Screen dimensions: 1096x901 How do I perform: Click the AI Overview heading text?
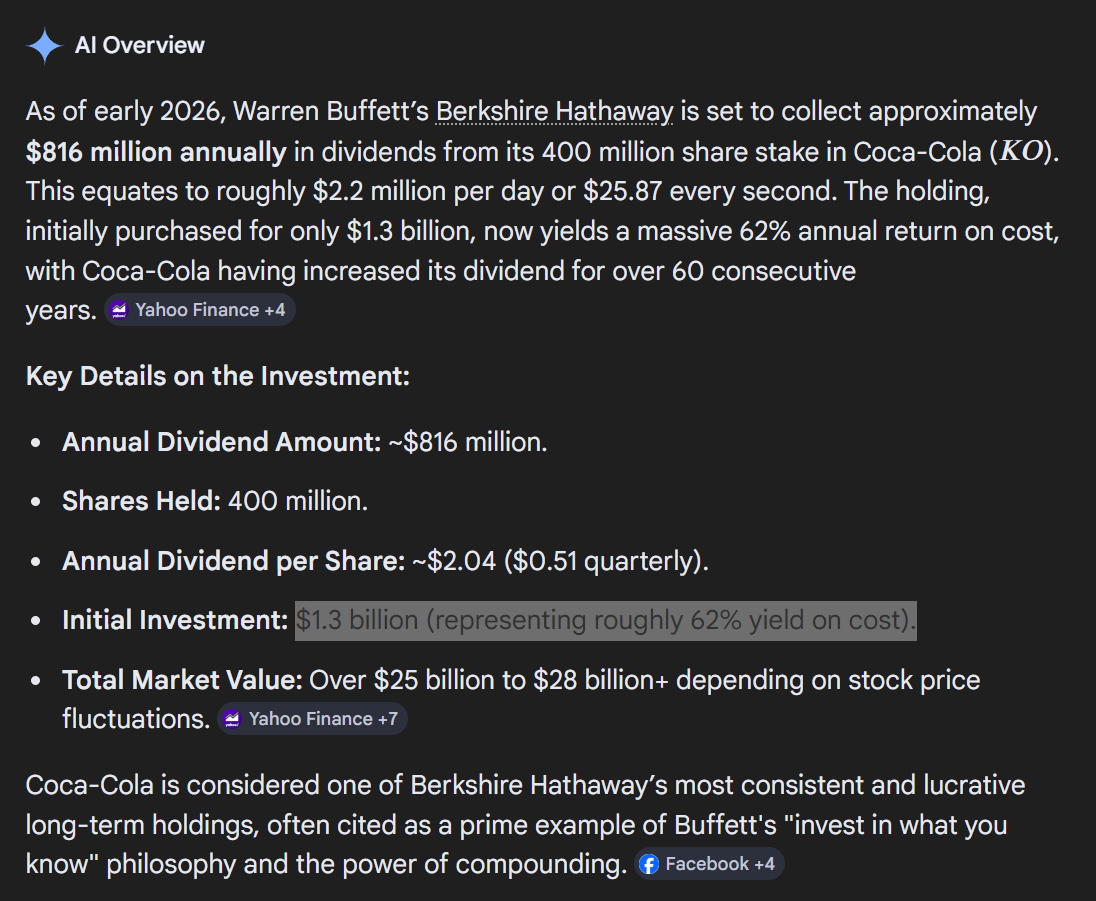[x=140, y=45]
